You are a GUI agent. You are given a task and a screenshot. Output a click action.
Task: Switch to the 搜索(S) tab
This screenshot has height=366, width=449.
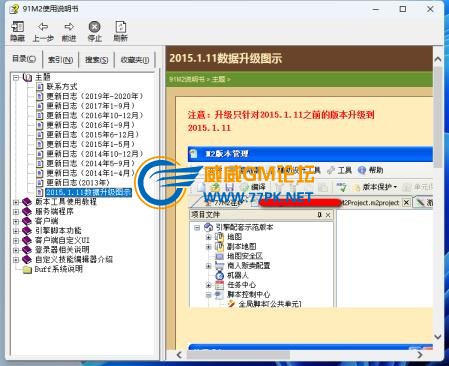(96, 60)
